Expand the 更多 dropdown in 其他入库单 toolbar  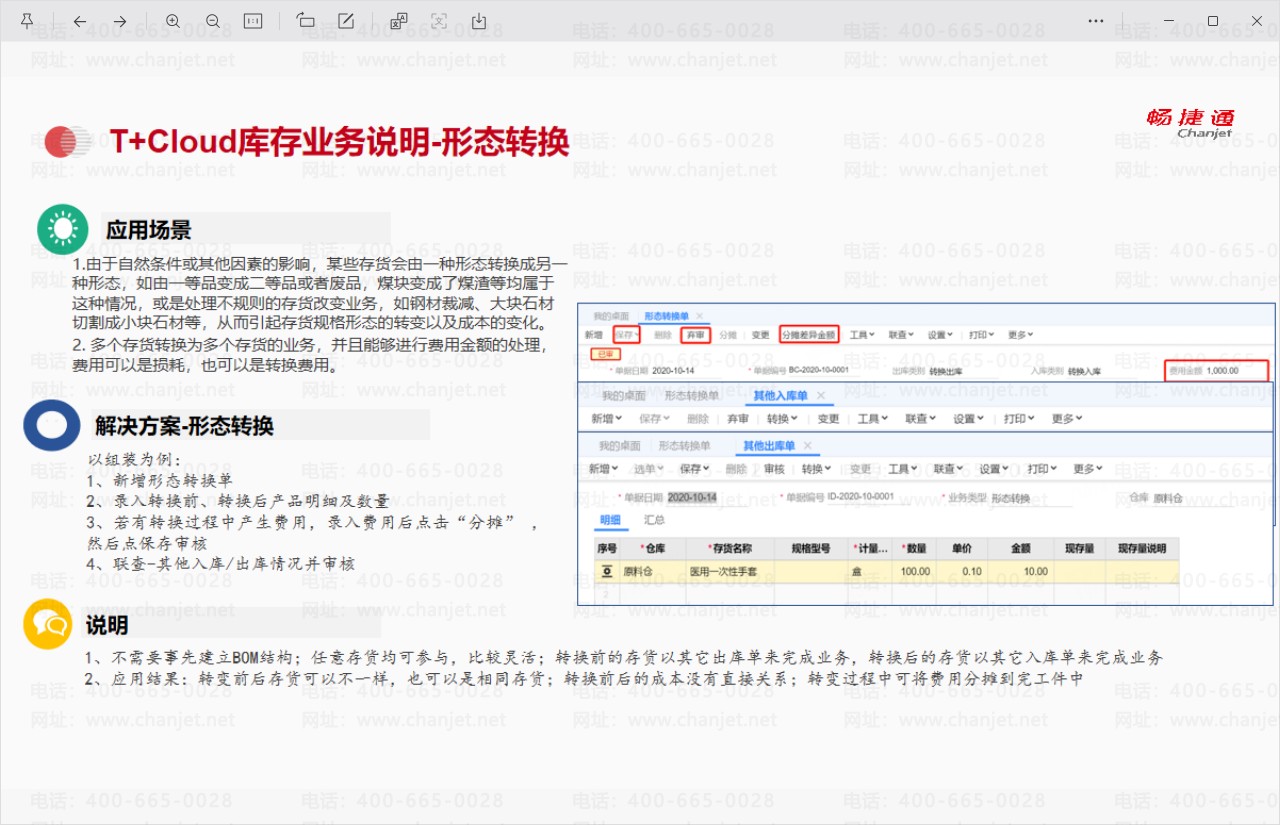(1068, 419)
